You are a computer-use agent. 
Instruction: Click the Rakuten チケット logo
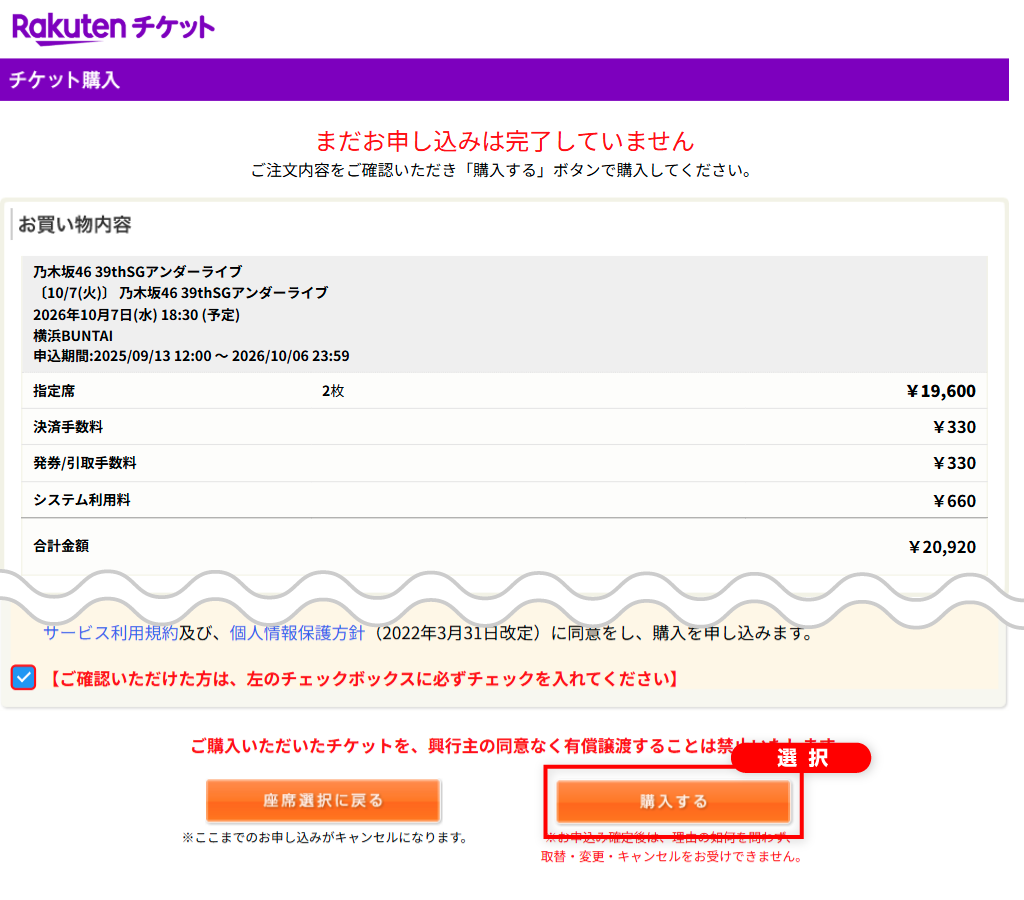coord(113,26)
